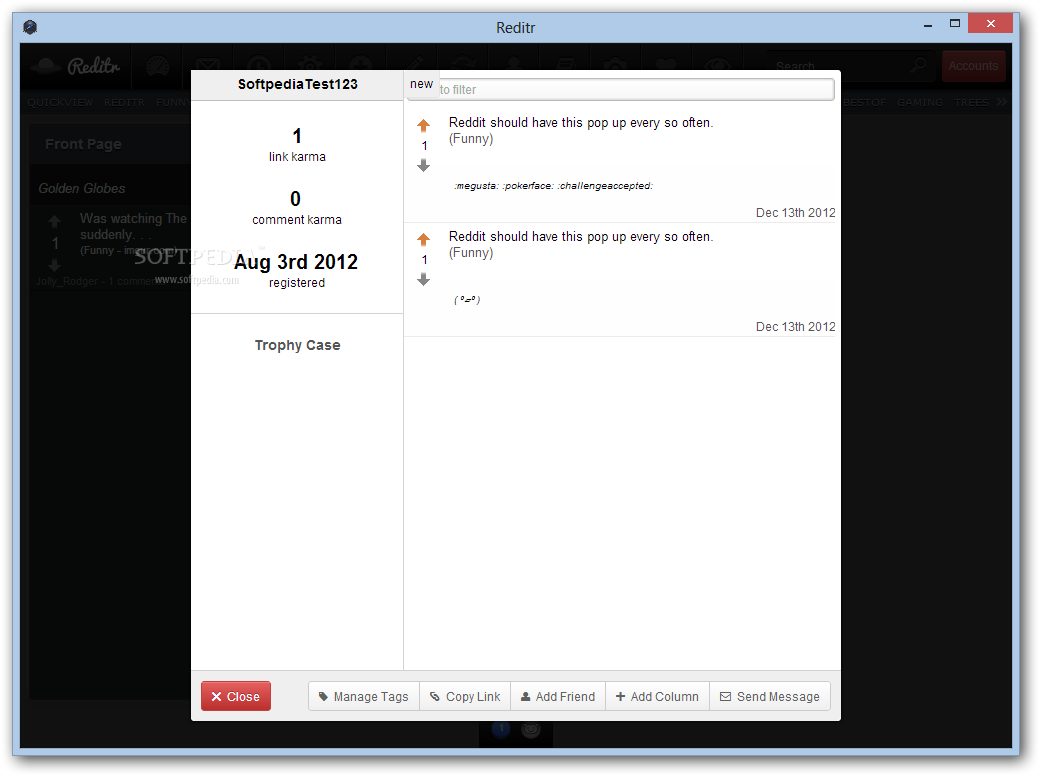Downvote the second post with the ( °=°) comment
Screen dimensions: 1040x776
pyautogui.click(x=423, y=279)
